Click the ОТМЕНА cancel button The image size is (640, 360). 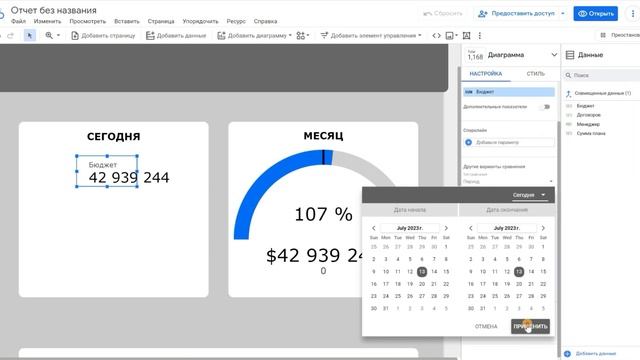click(x=486, y=327)
